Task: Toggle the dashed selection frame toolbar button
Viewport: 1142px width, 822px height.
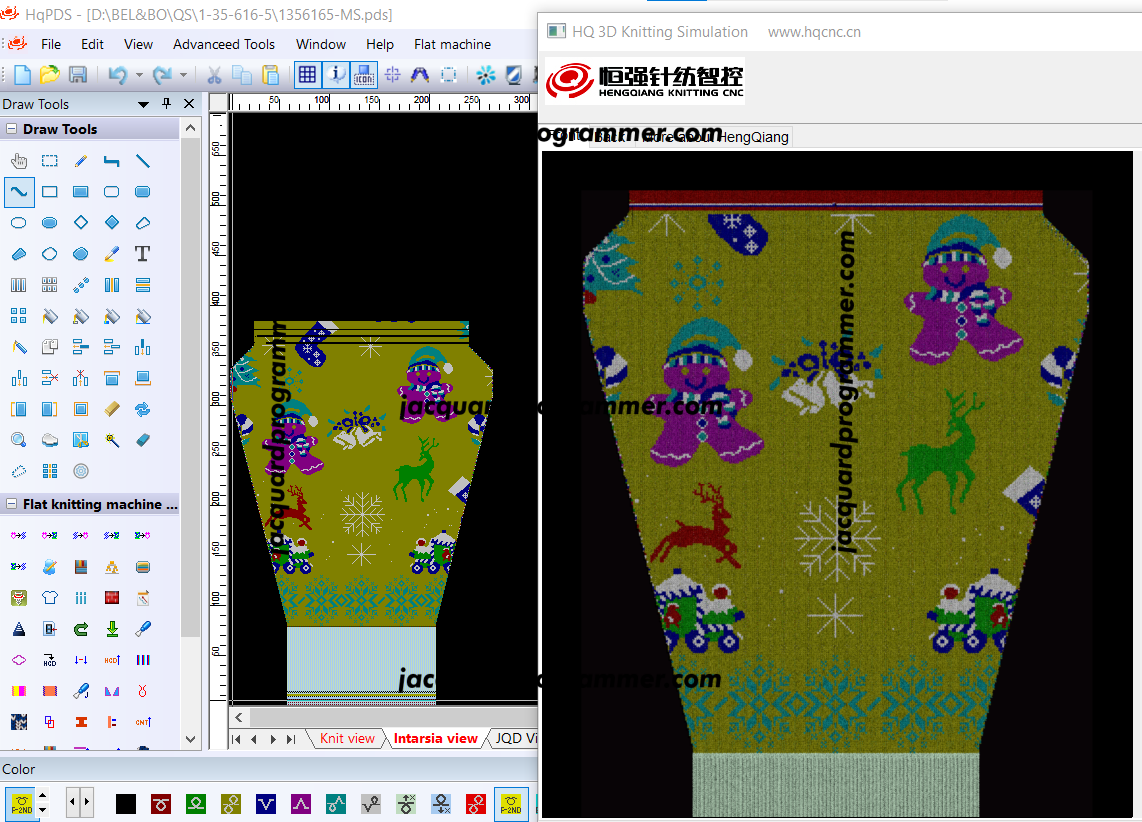Action: (449, 74)
